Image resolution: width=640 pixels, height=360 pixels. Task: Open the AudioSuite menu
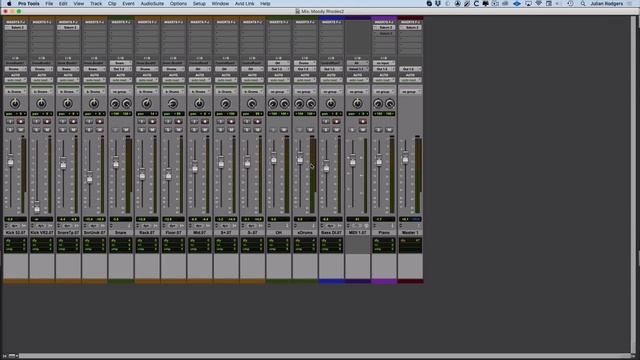point(152,4)
